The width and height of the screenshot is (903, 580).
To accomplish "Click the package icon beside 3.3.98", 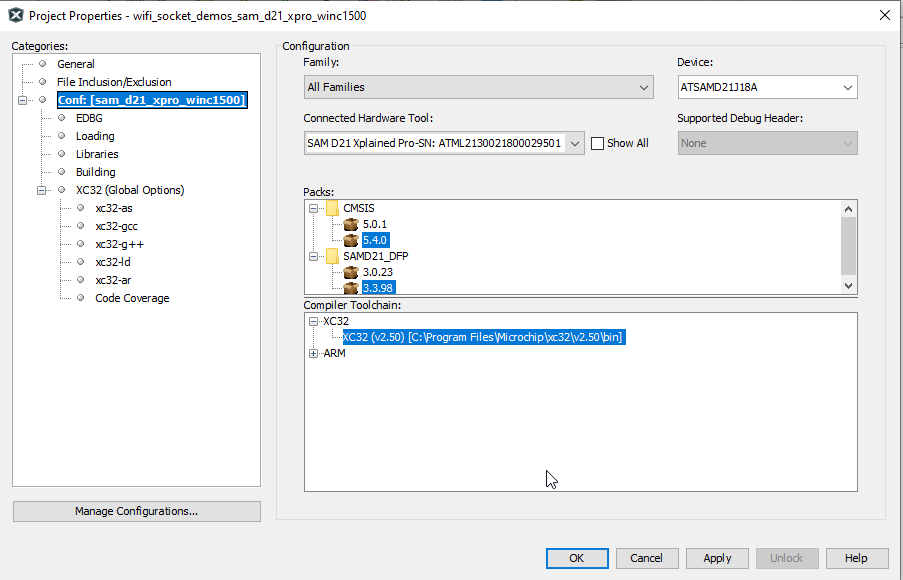I will [x=351, y=288].
